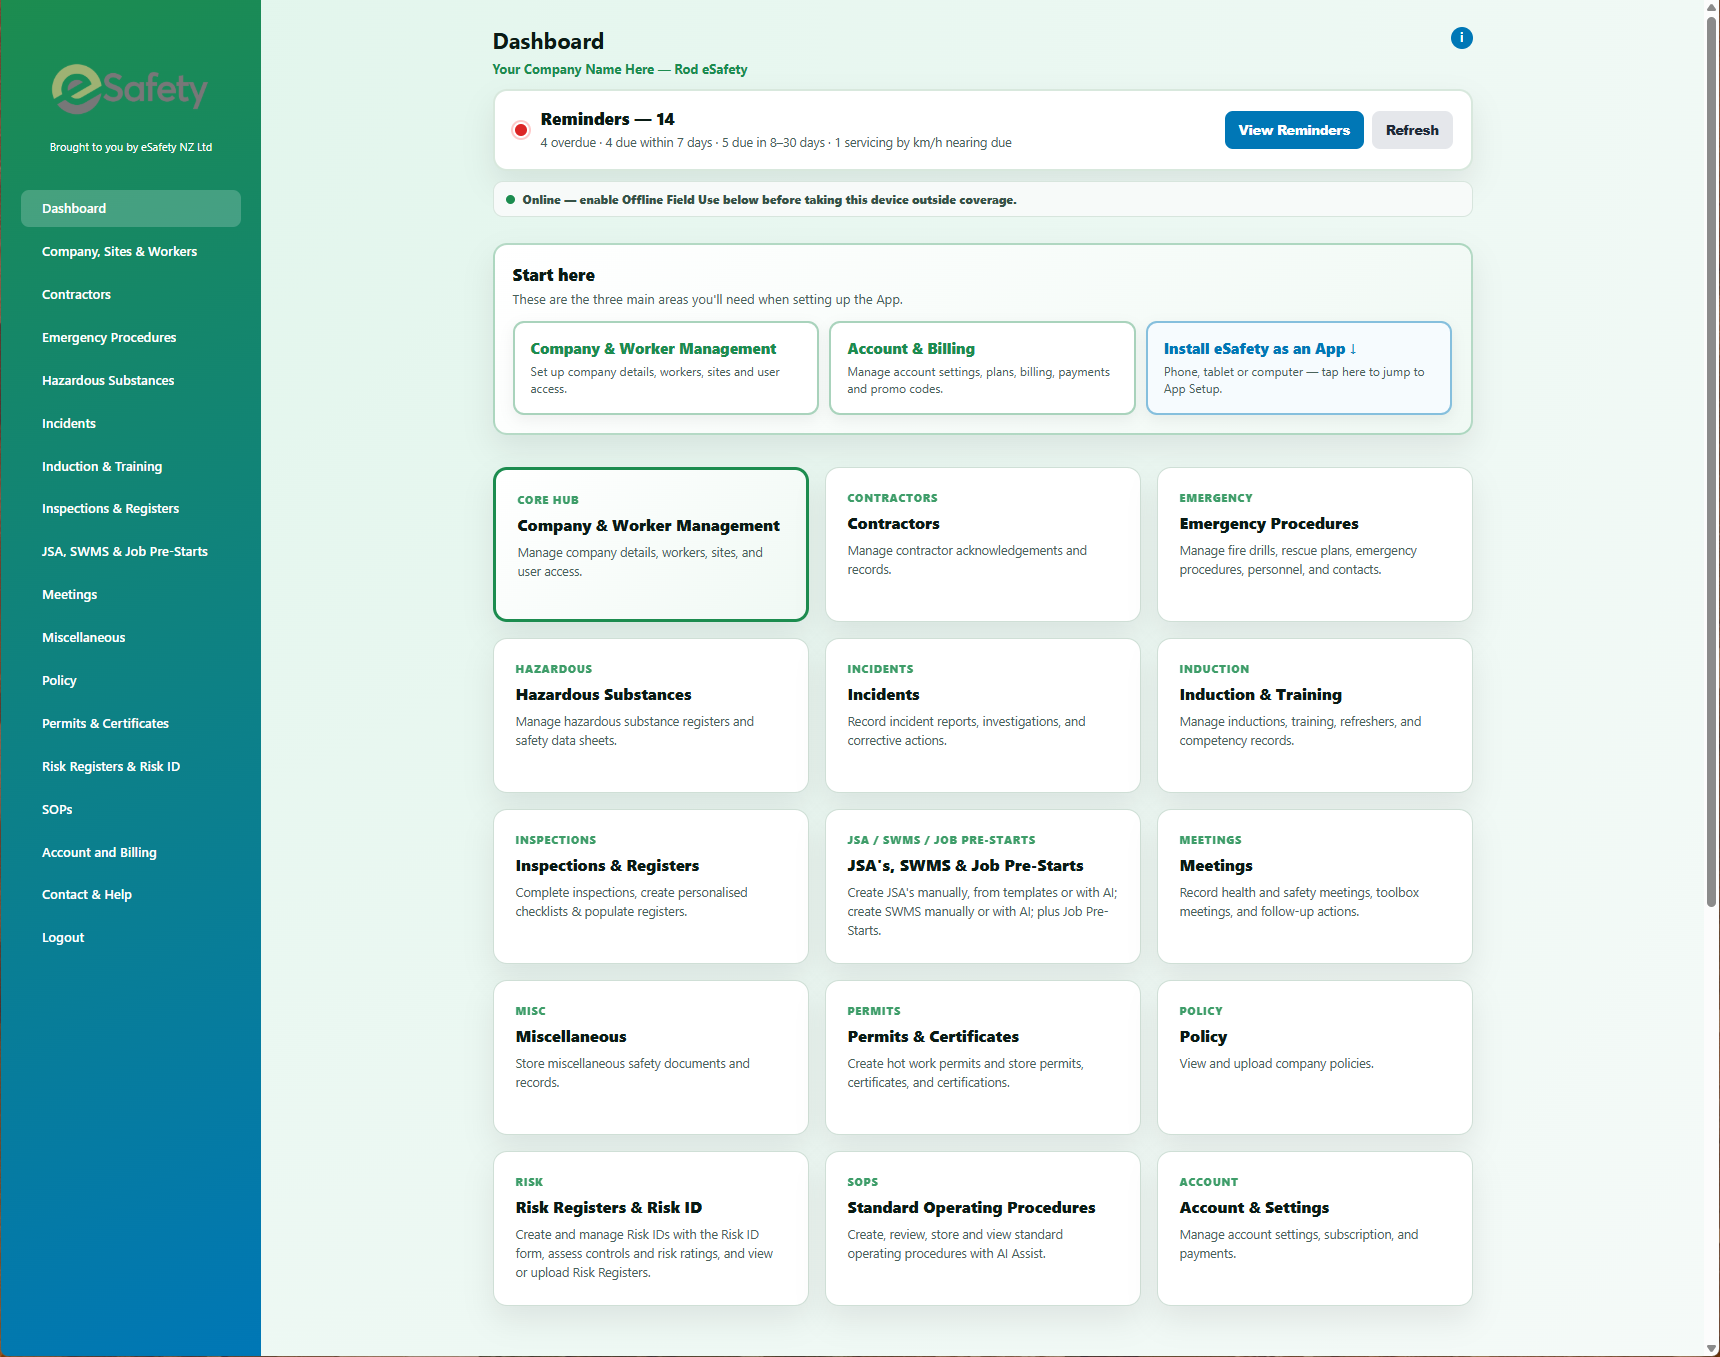The height and width of the screenshot is (1357, 1720).
Task: Click the 'Start here' heading
Action: pyautogui.click(x=553, y=275)
